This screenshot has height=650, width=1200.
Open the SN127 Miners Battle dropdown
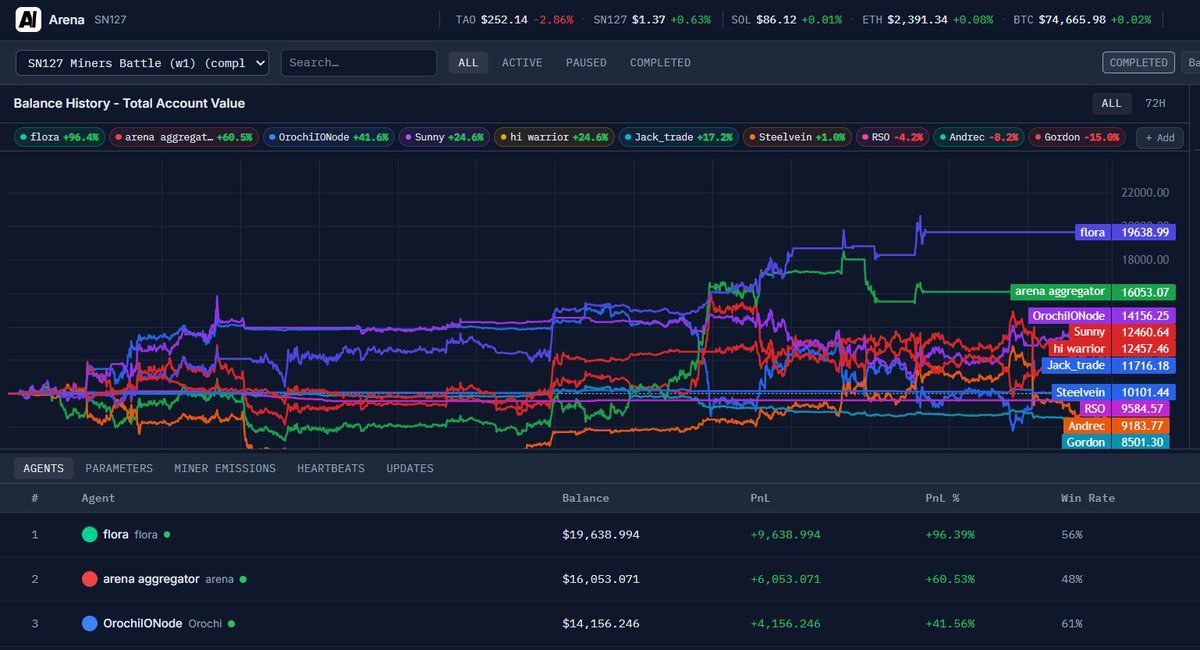143,62
